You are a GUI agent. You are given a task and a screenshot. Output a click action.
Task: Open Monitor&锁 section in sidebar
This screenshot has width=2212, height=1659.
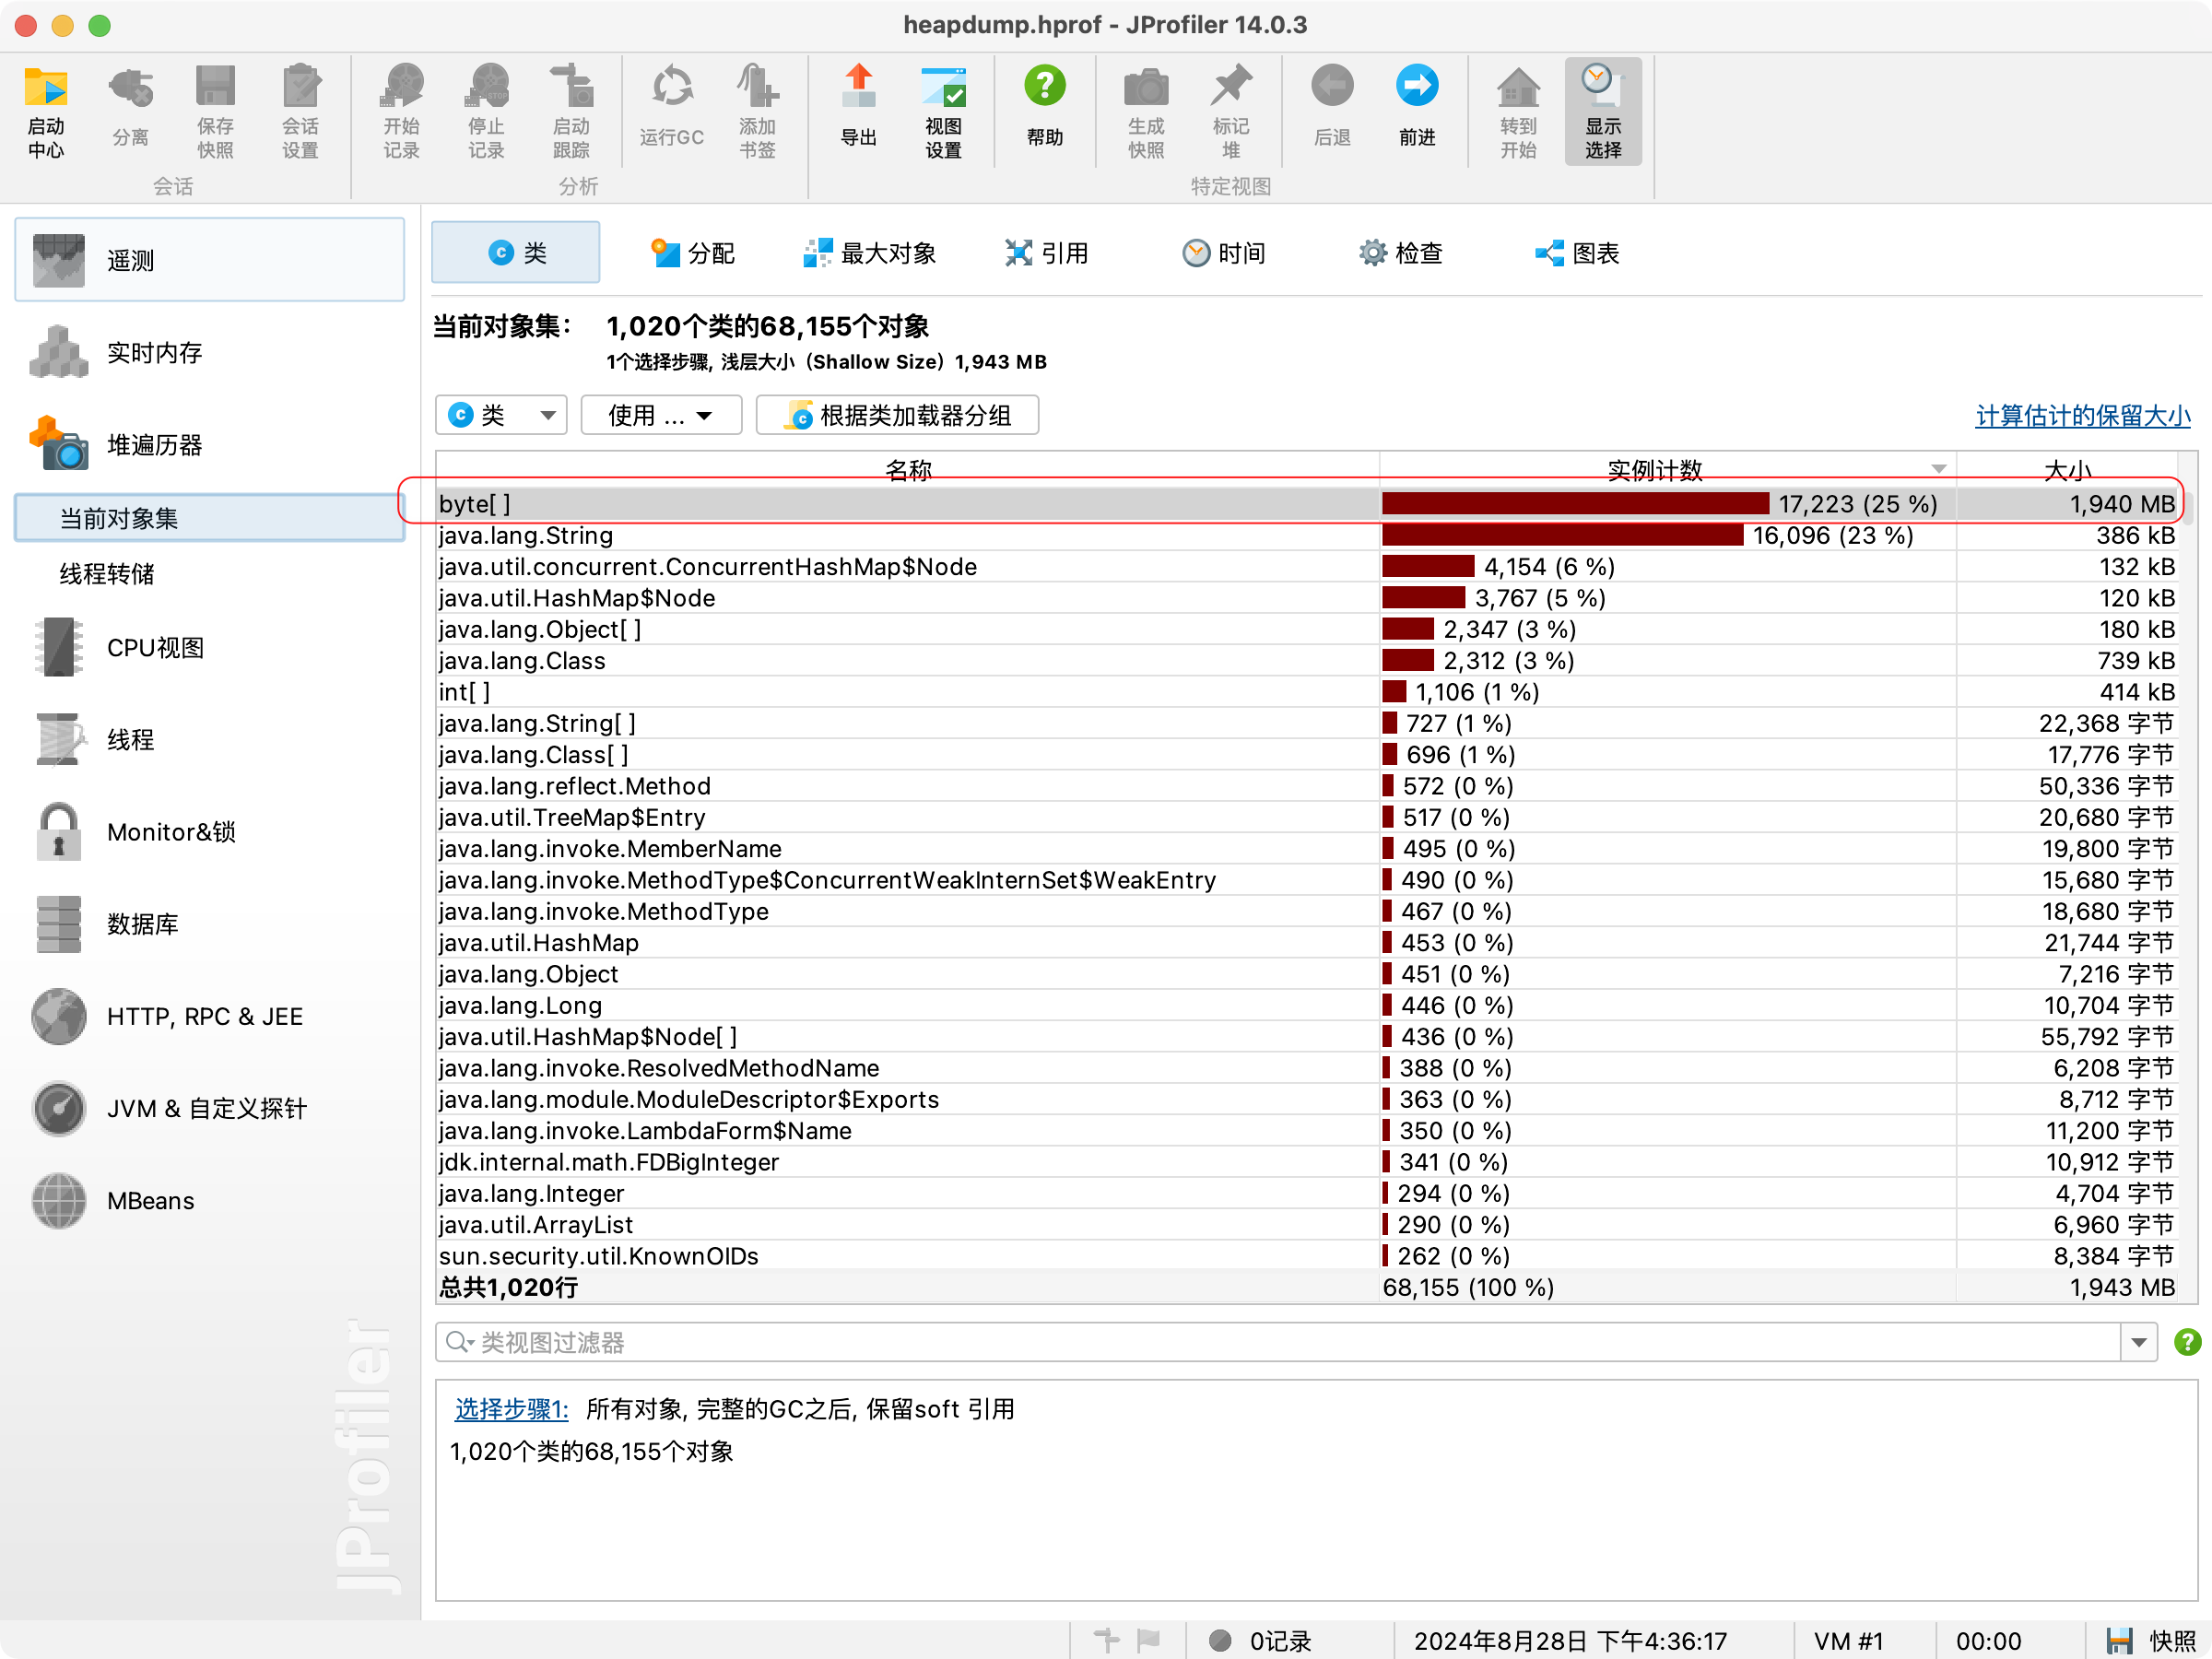click(170, 831)
